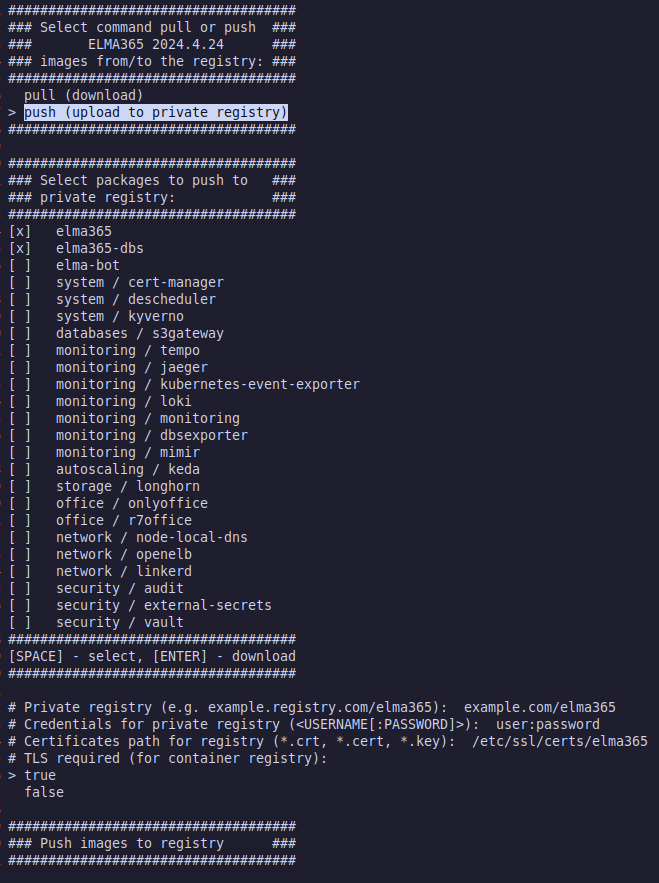
Task: Select the monitoring / kubernetes-event-exporter entry
Action: [208, 385]
